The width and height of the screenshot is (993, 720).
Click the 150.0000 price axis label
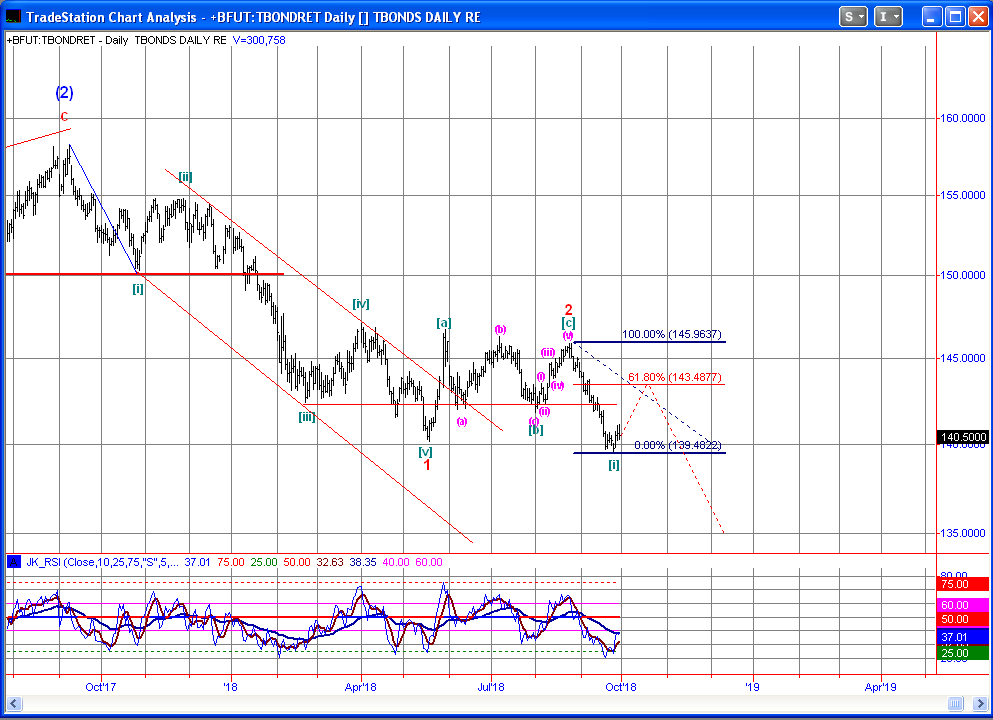tap(963, 275)
